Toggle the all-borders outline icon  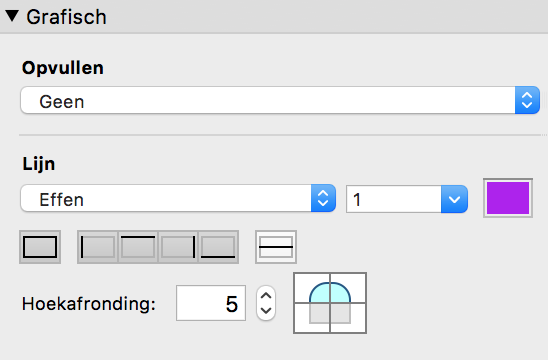(x=40, y=247)
